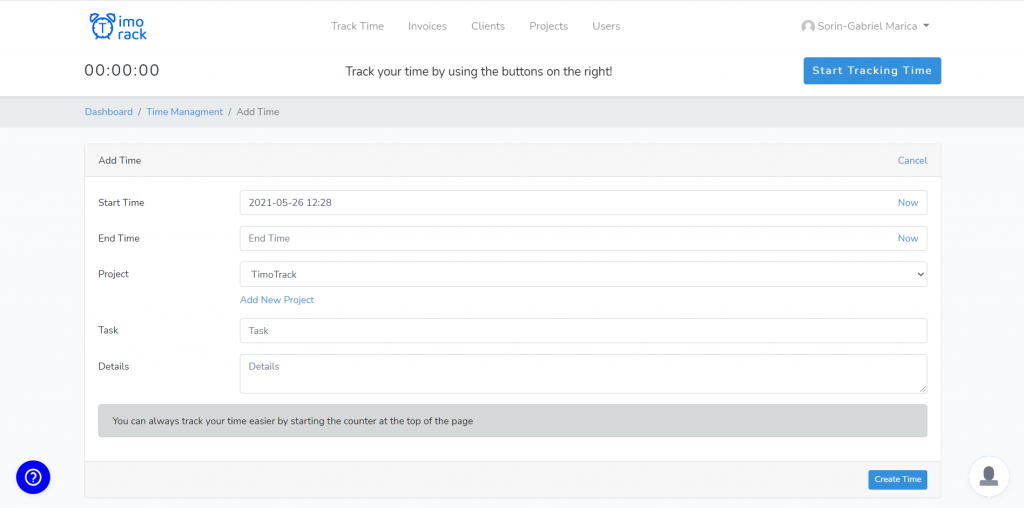The width and height of the screenshot is (1024, 508).
Task: Click the profile avatar next to Sorin-Gabriel Marica
Action: click(x=808, y=27)
